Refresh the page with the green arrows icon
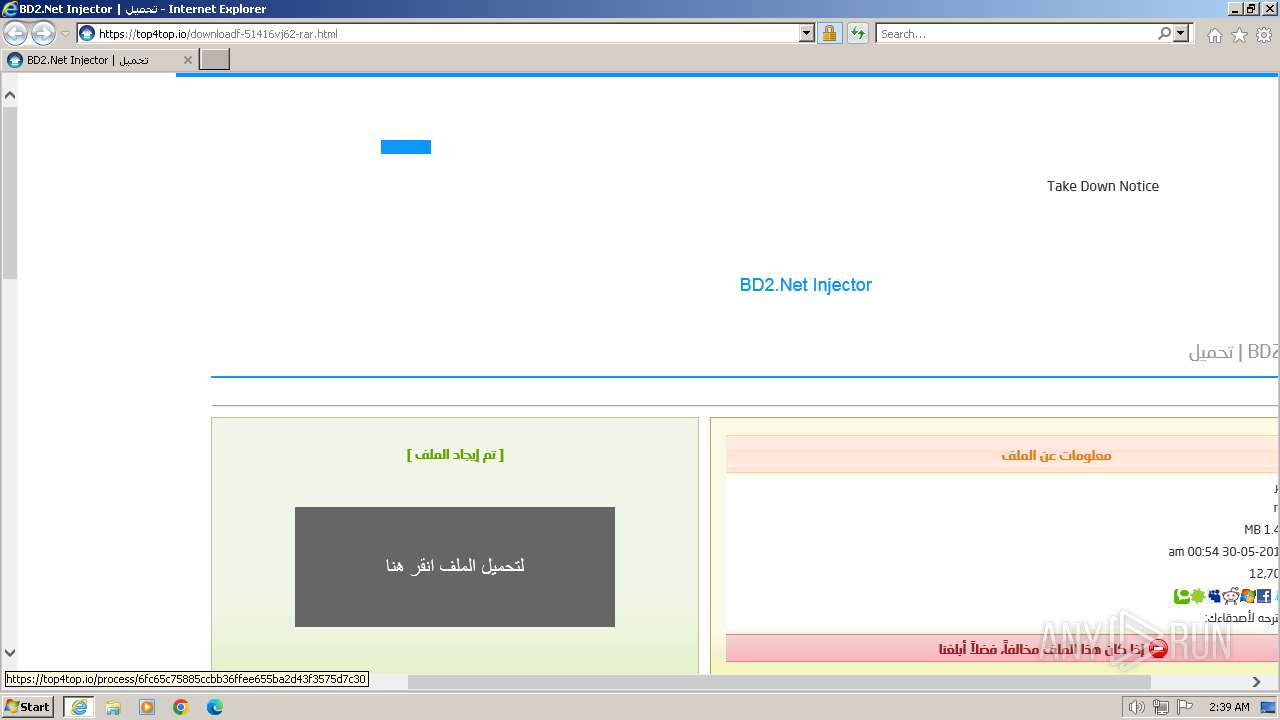1280x720 pixels. (858, 33)
